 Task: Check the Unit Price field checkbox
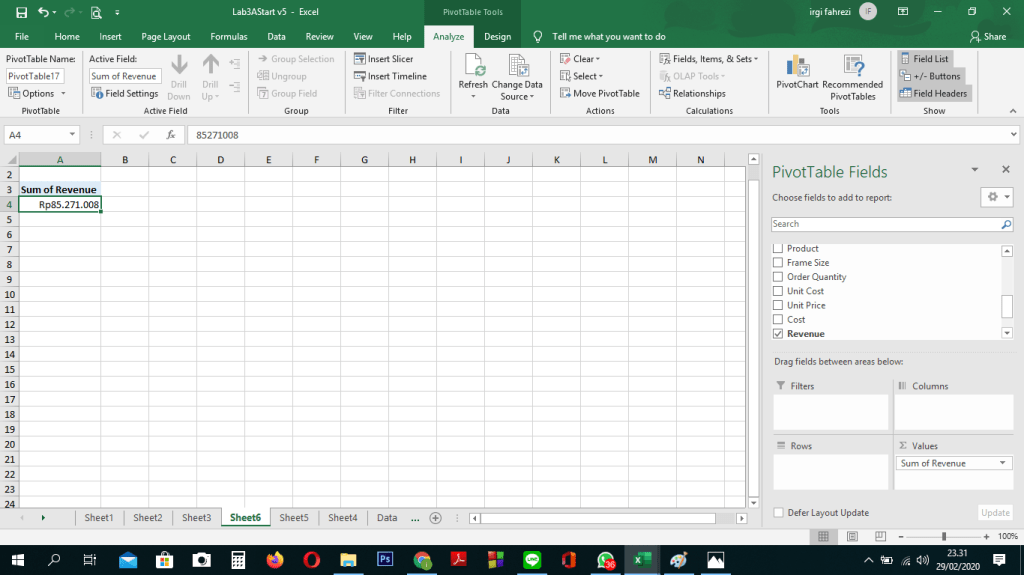pos(778,305)
